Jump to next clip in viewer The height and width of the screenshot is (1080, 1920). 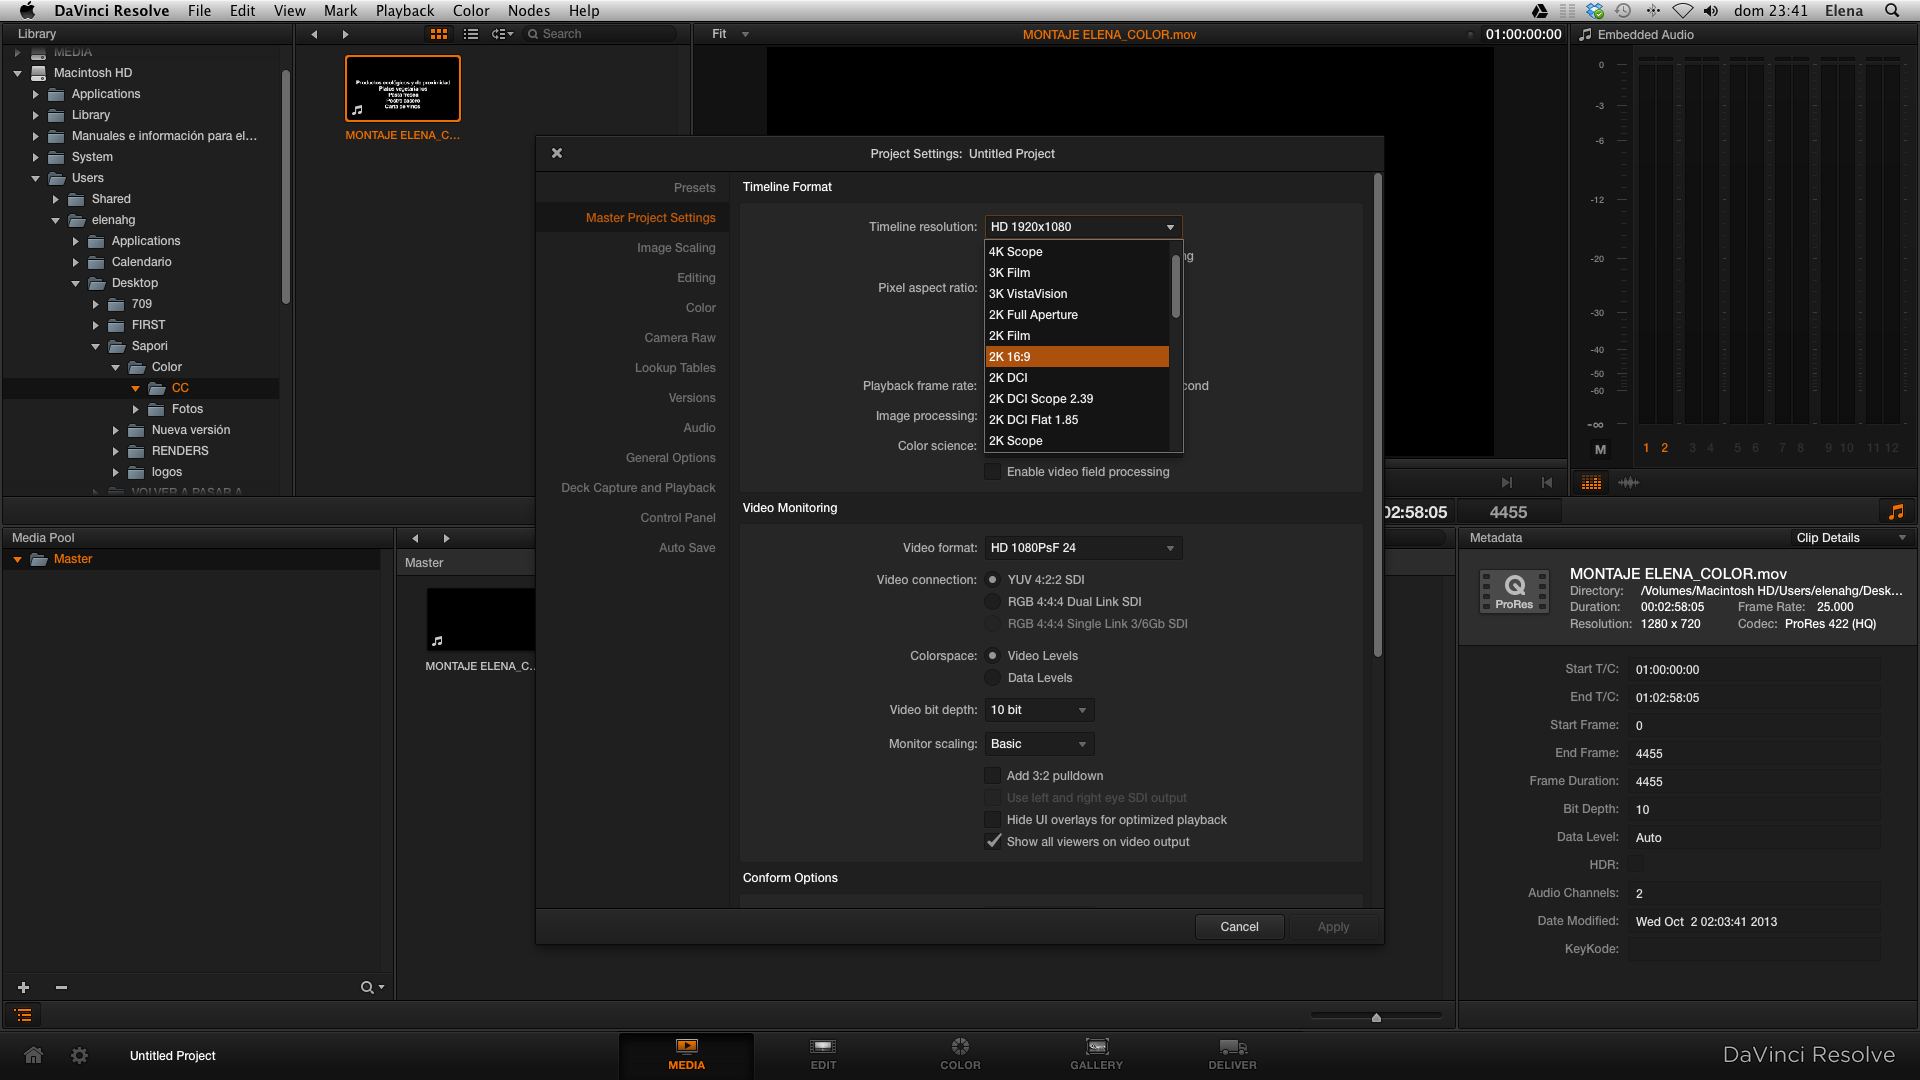point(1507,483)
